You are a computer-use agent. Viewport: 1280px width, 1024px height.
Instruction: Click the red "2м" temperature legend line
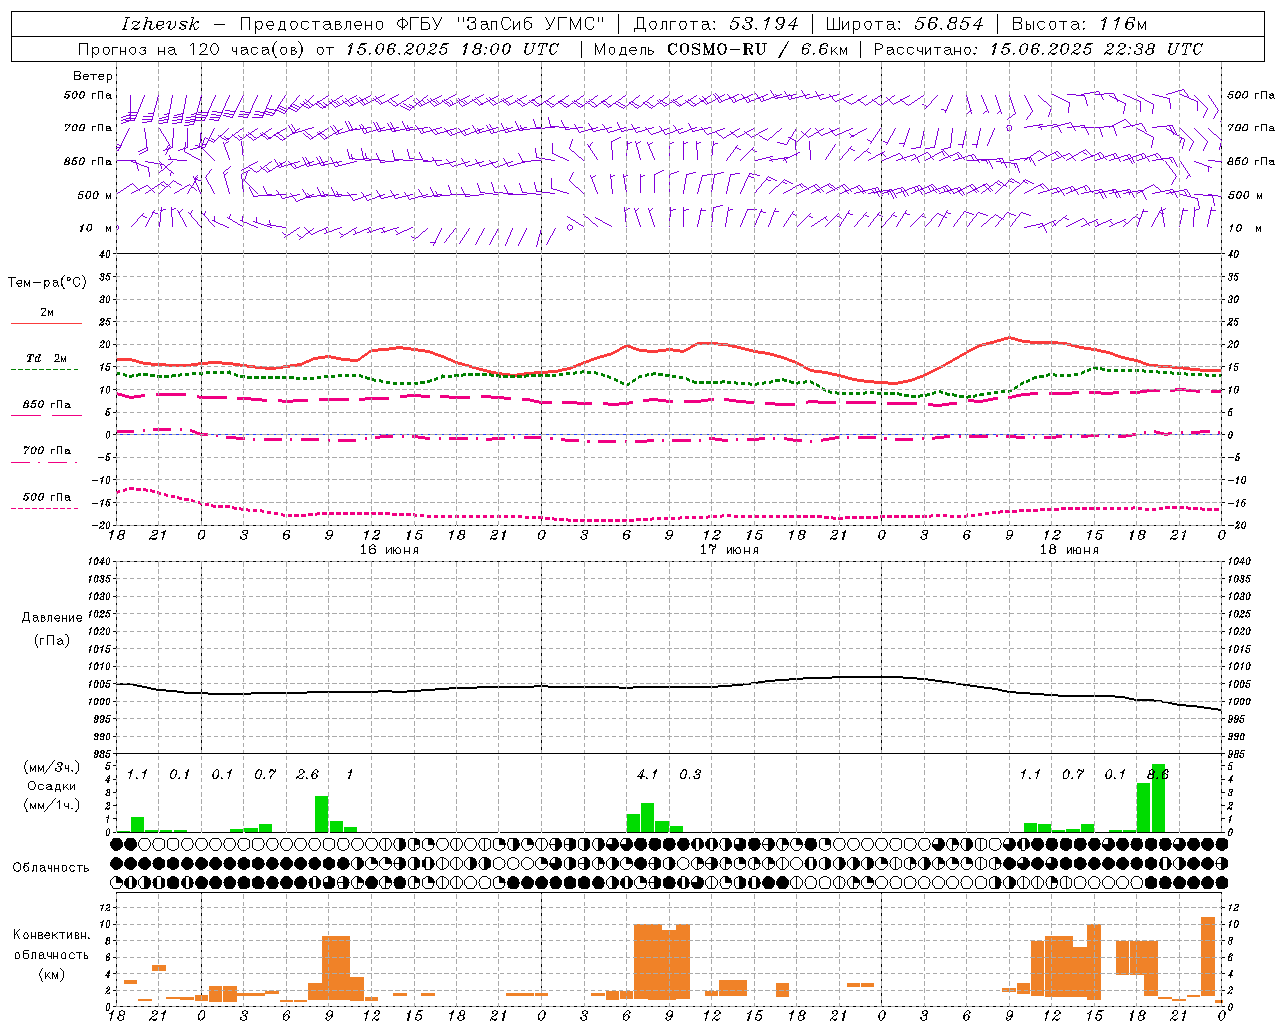click(46, 323)
